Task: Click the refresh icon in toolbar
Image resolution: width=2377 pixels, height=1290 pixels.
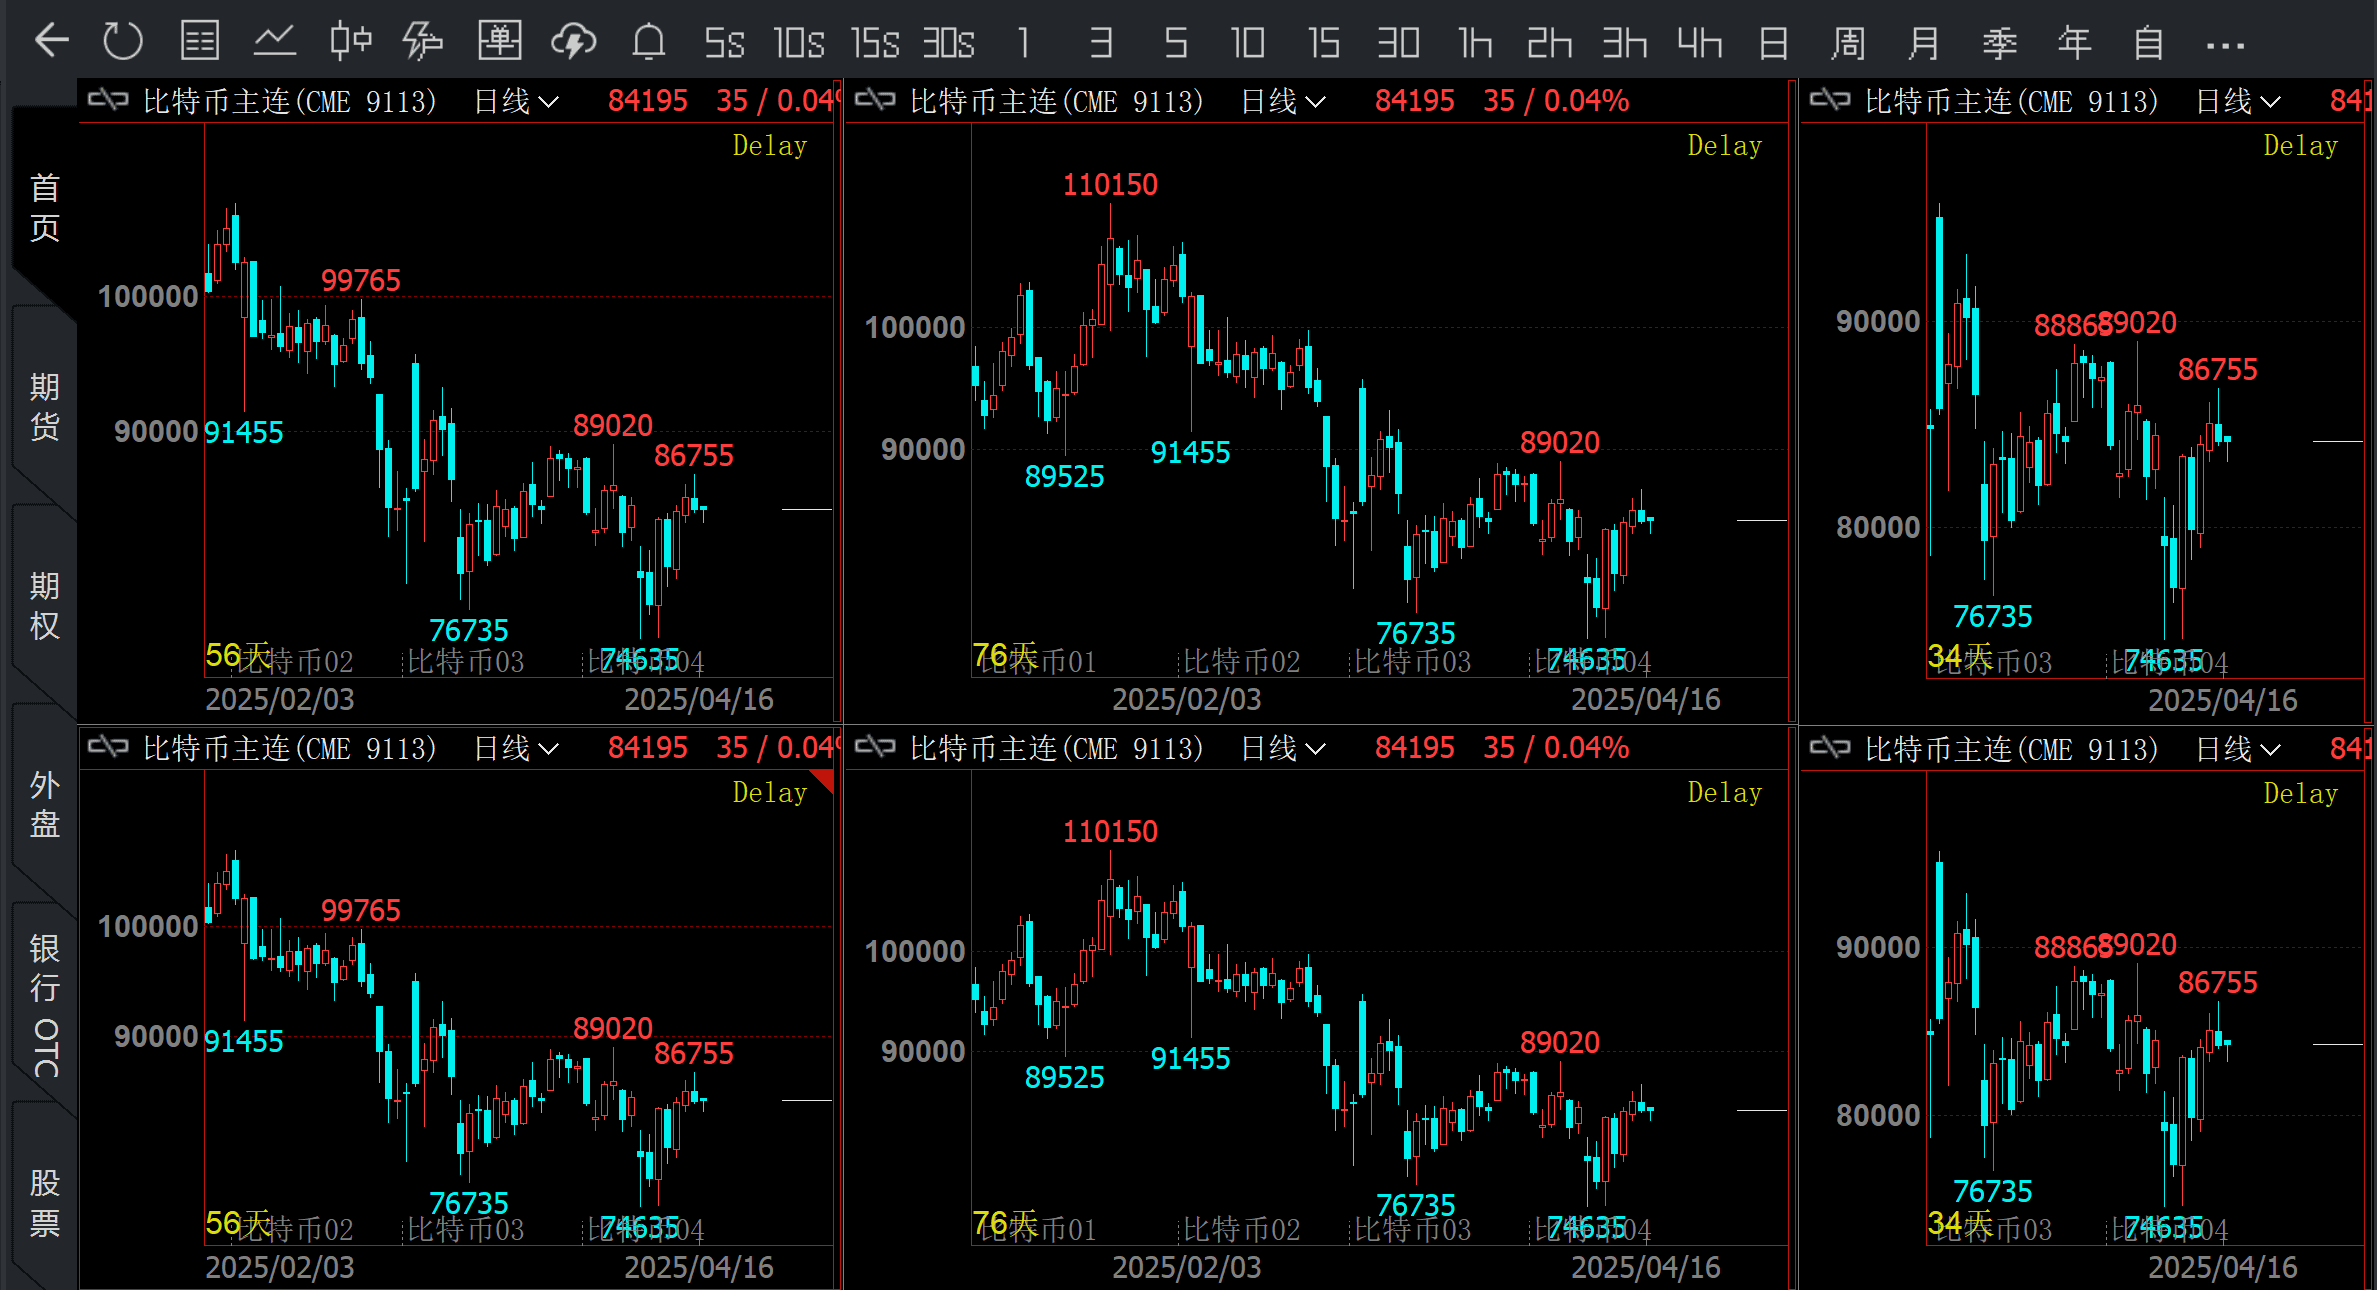Action: click(123, 42)
